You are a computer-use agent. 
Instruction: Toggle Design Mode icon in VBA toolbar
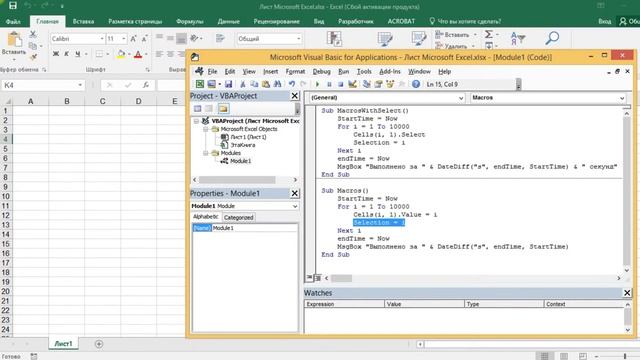352,84
